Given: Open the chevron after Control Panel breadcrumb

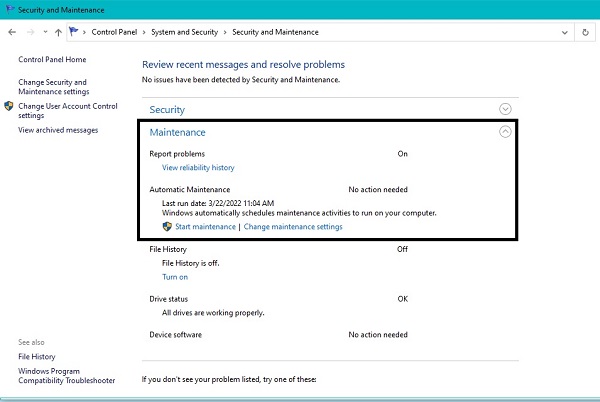Looking at the screenshot, I should 144,33.
